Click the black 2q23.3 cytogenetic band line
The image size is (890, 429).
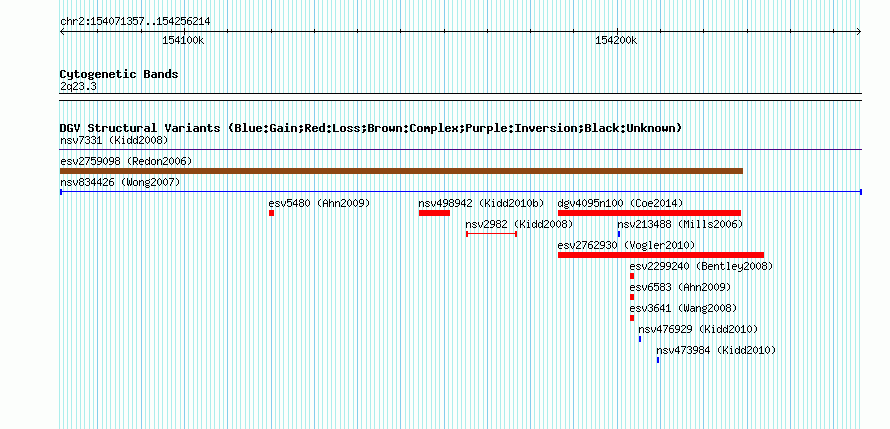(x=461, y=97)
